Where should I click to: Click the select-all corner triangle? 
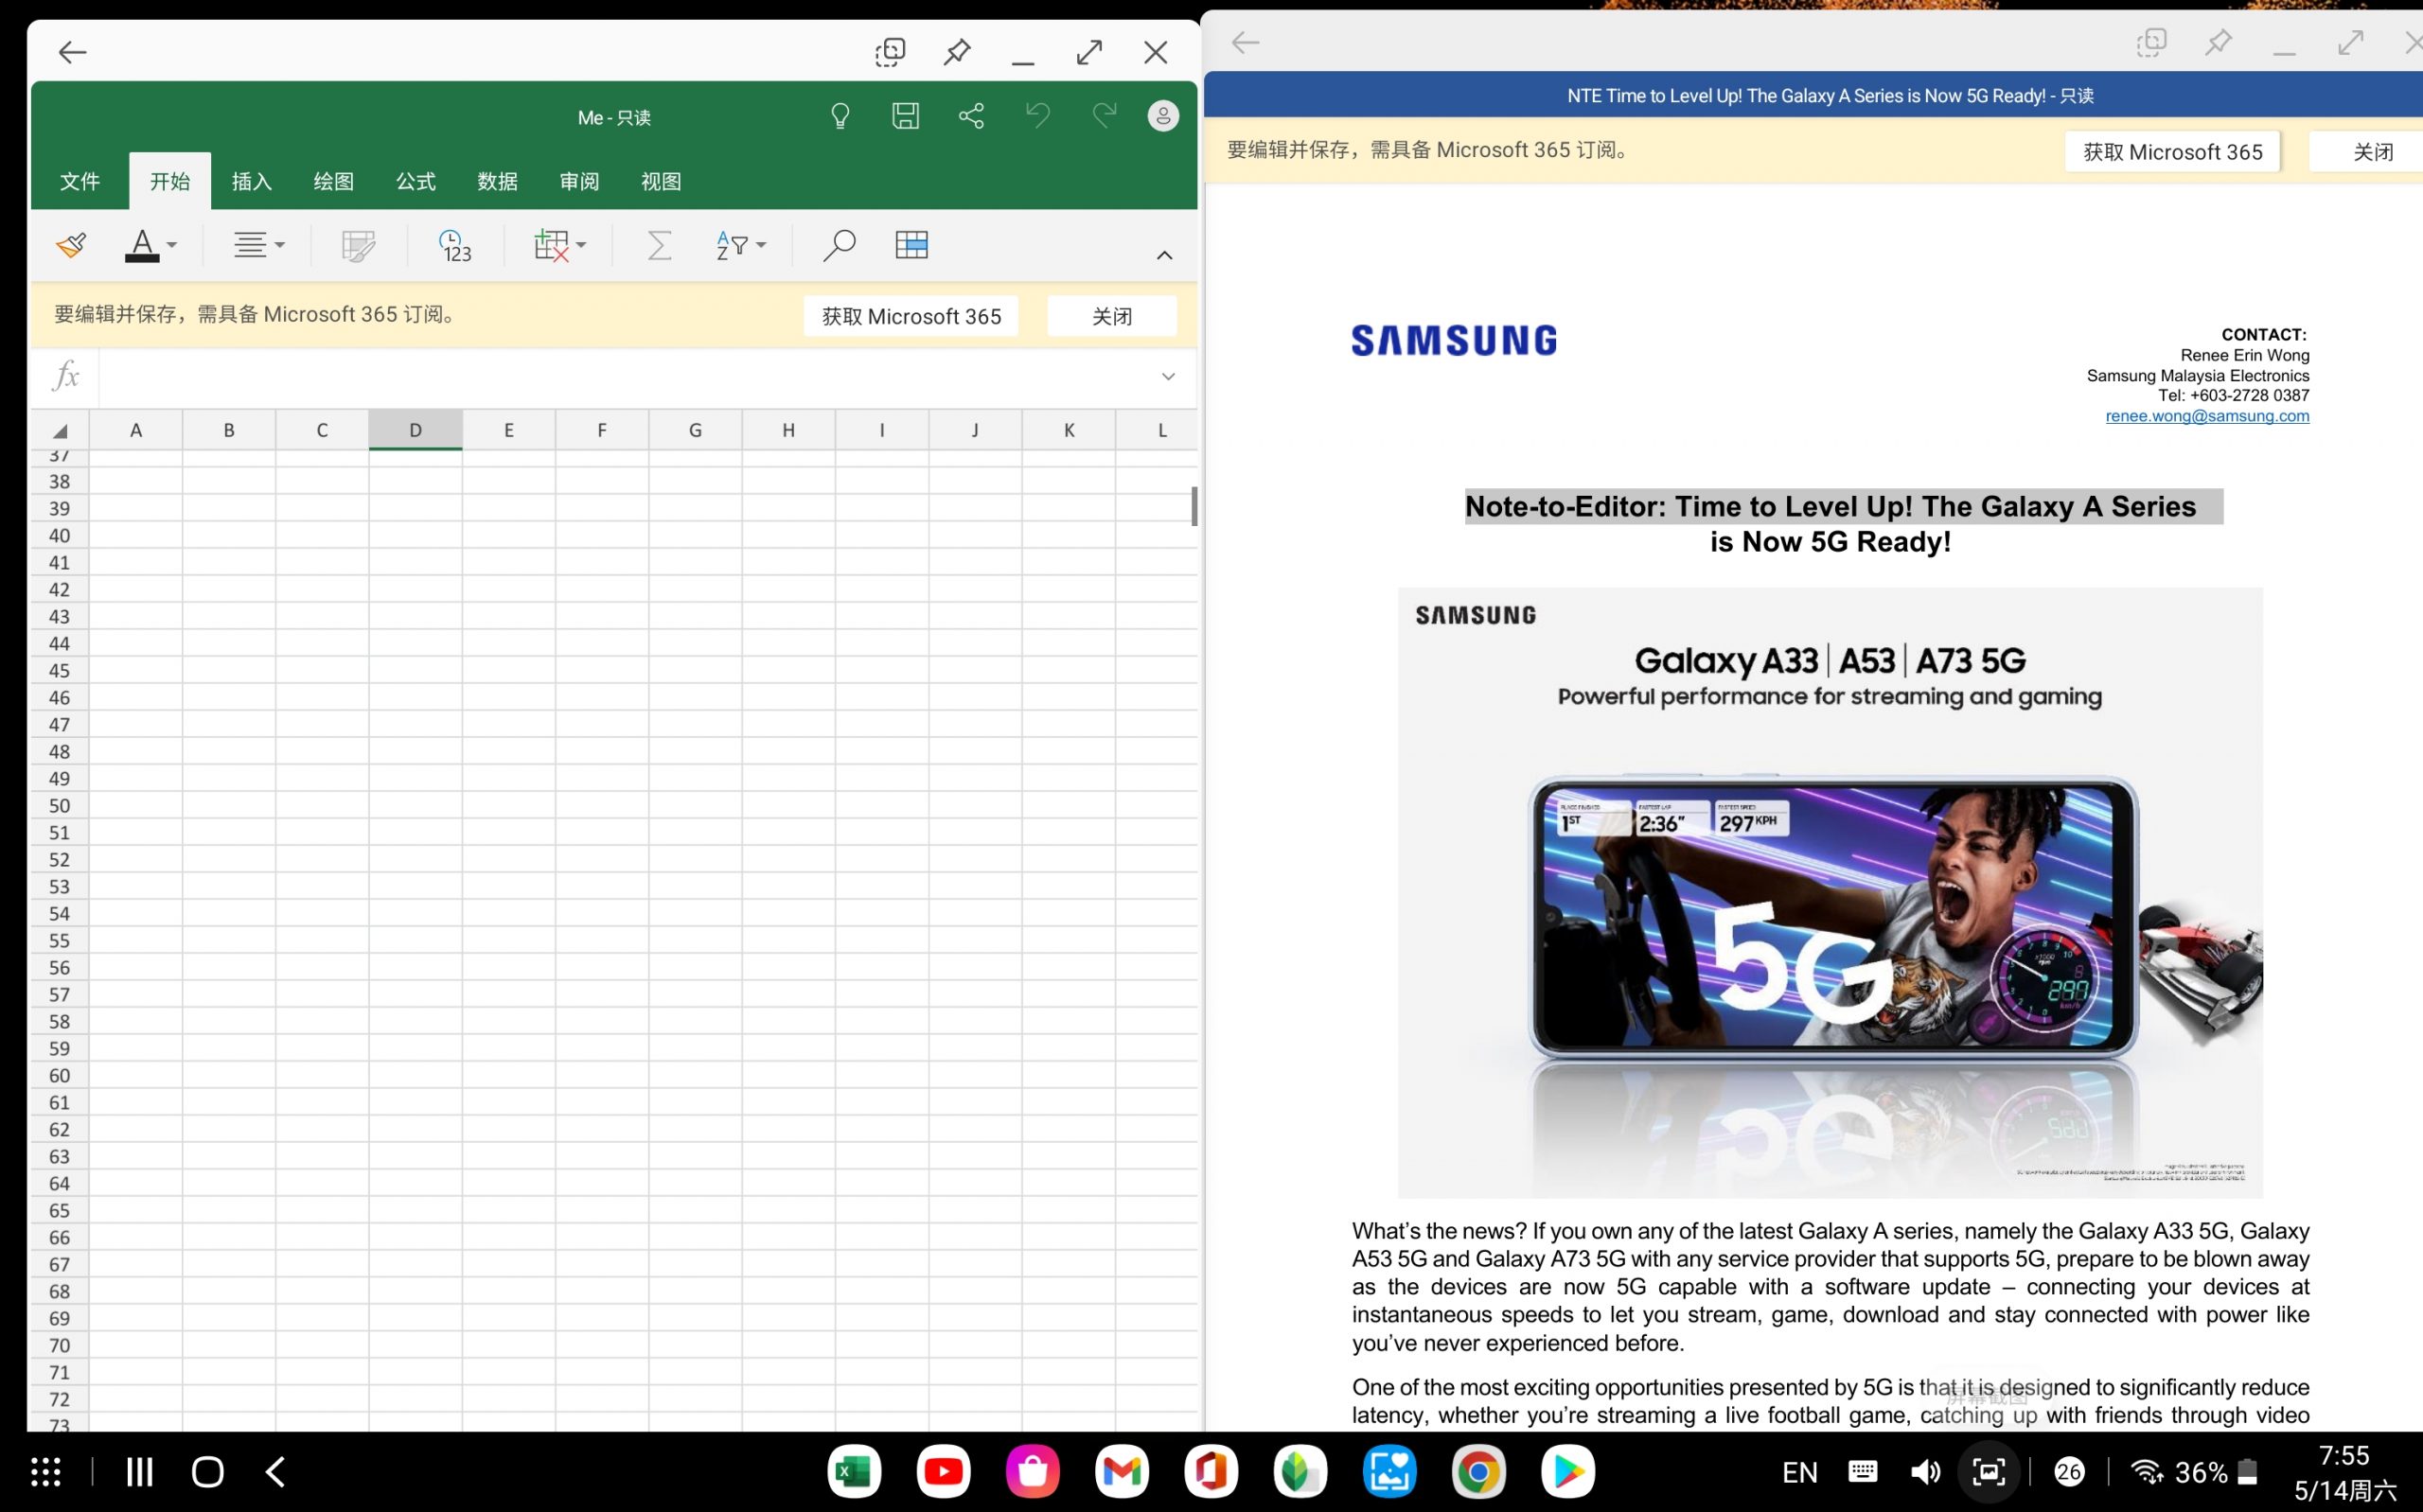(60, 431)
